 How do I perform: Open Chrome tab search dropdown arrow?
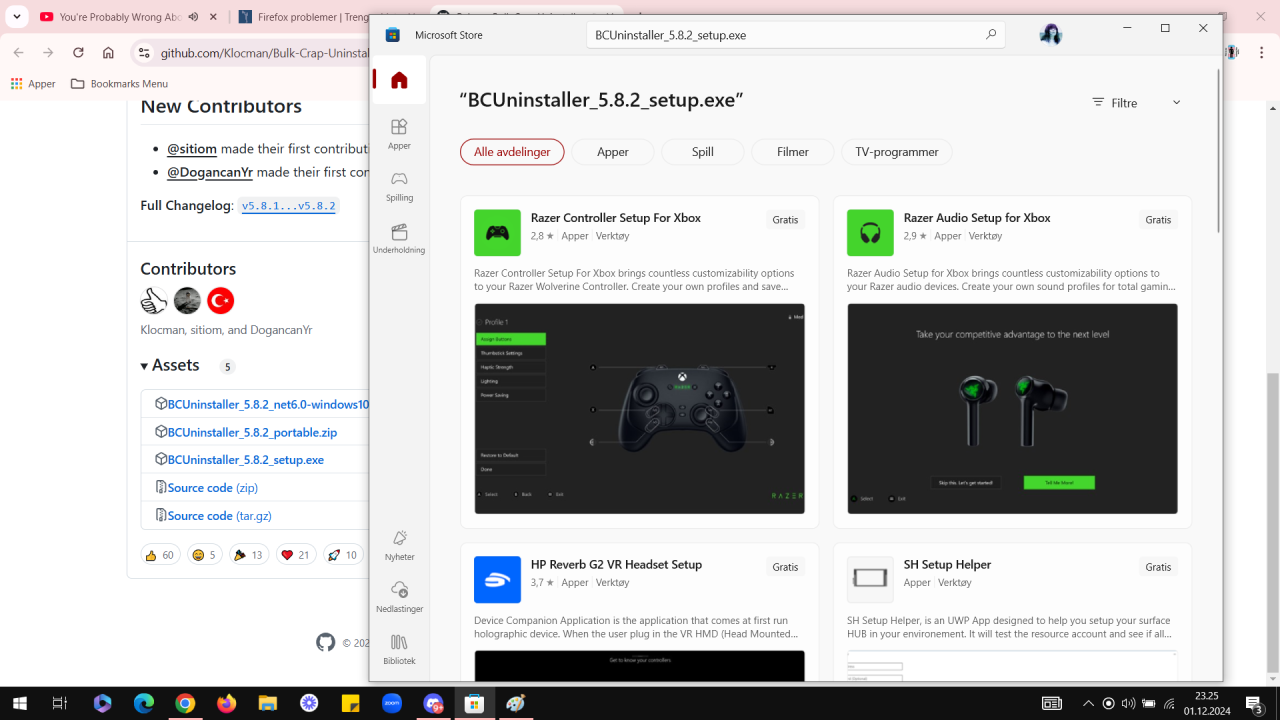coord(17,17)
